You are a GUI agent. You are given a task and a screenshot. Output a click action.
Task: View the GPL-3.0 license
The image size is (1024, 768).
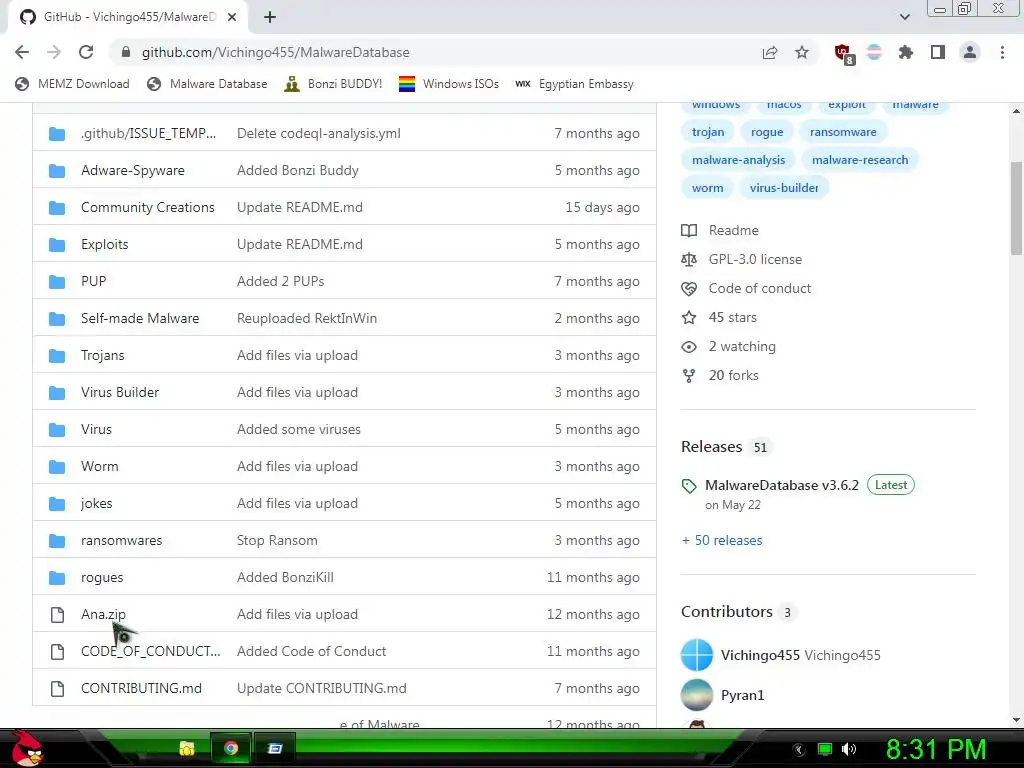741,259
